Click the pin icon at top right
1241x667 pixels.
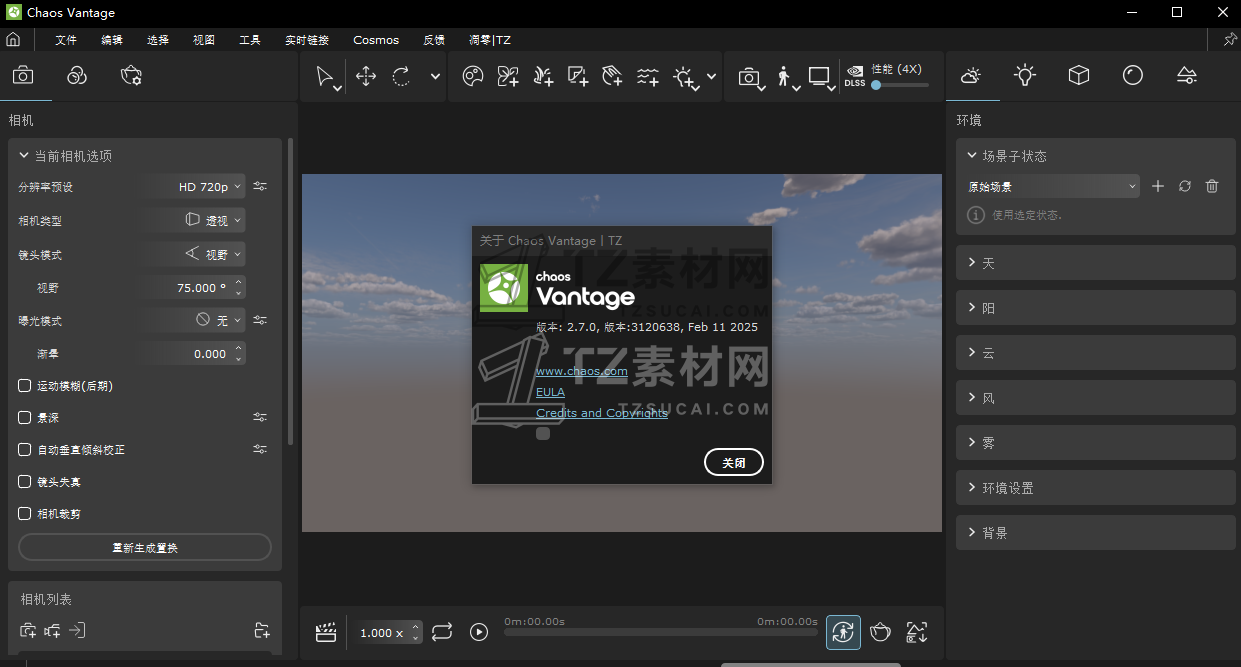tap(1230, 40)
